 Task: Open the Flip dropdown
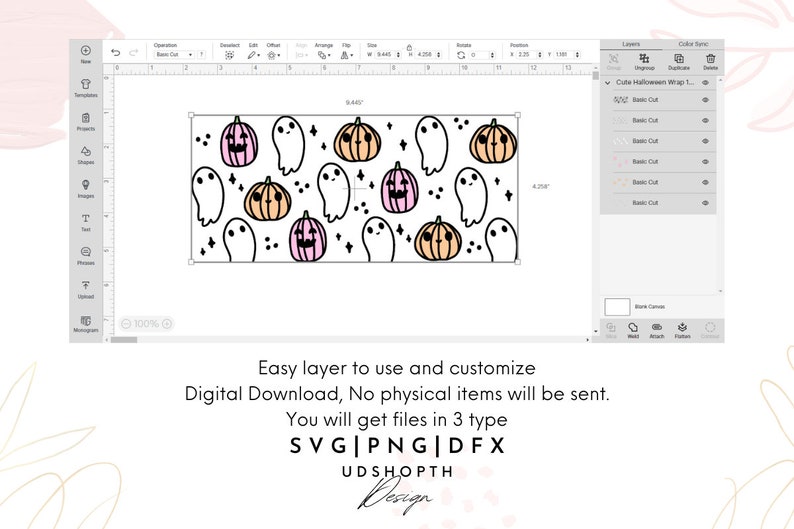coord(347,55)
